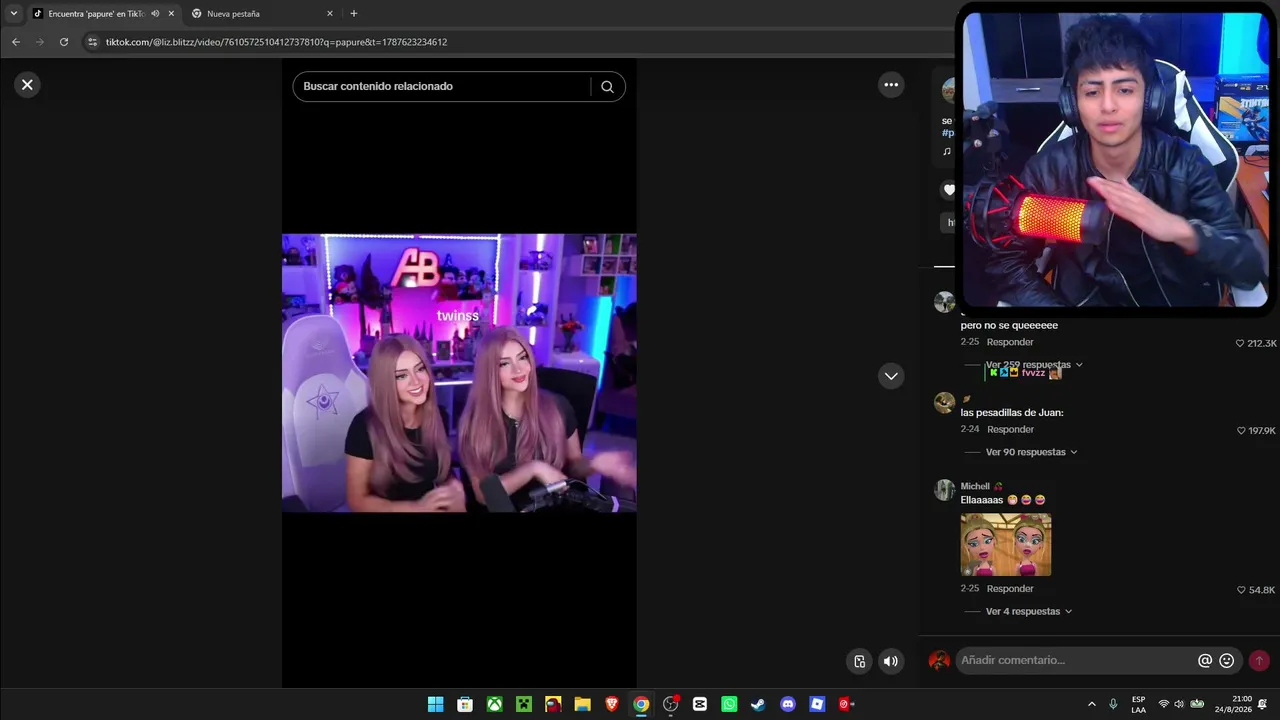
Task: Go to the next video arrow
Action: (x=891, y=376)
